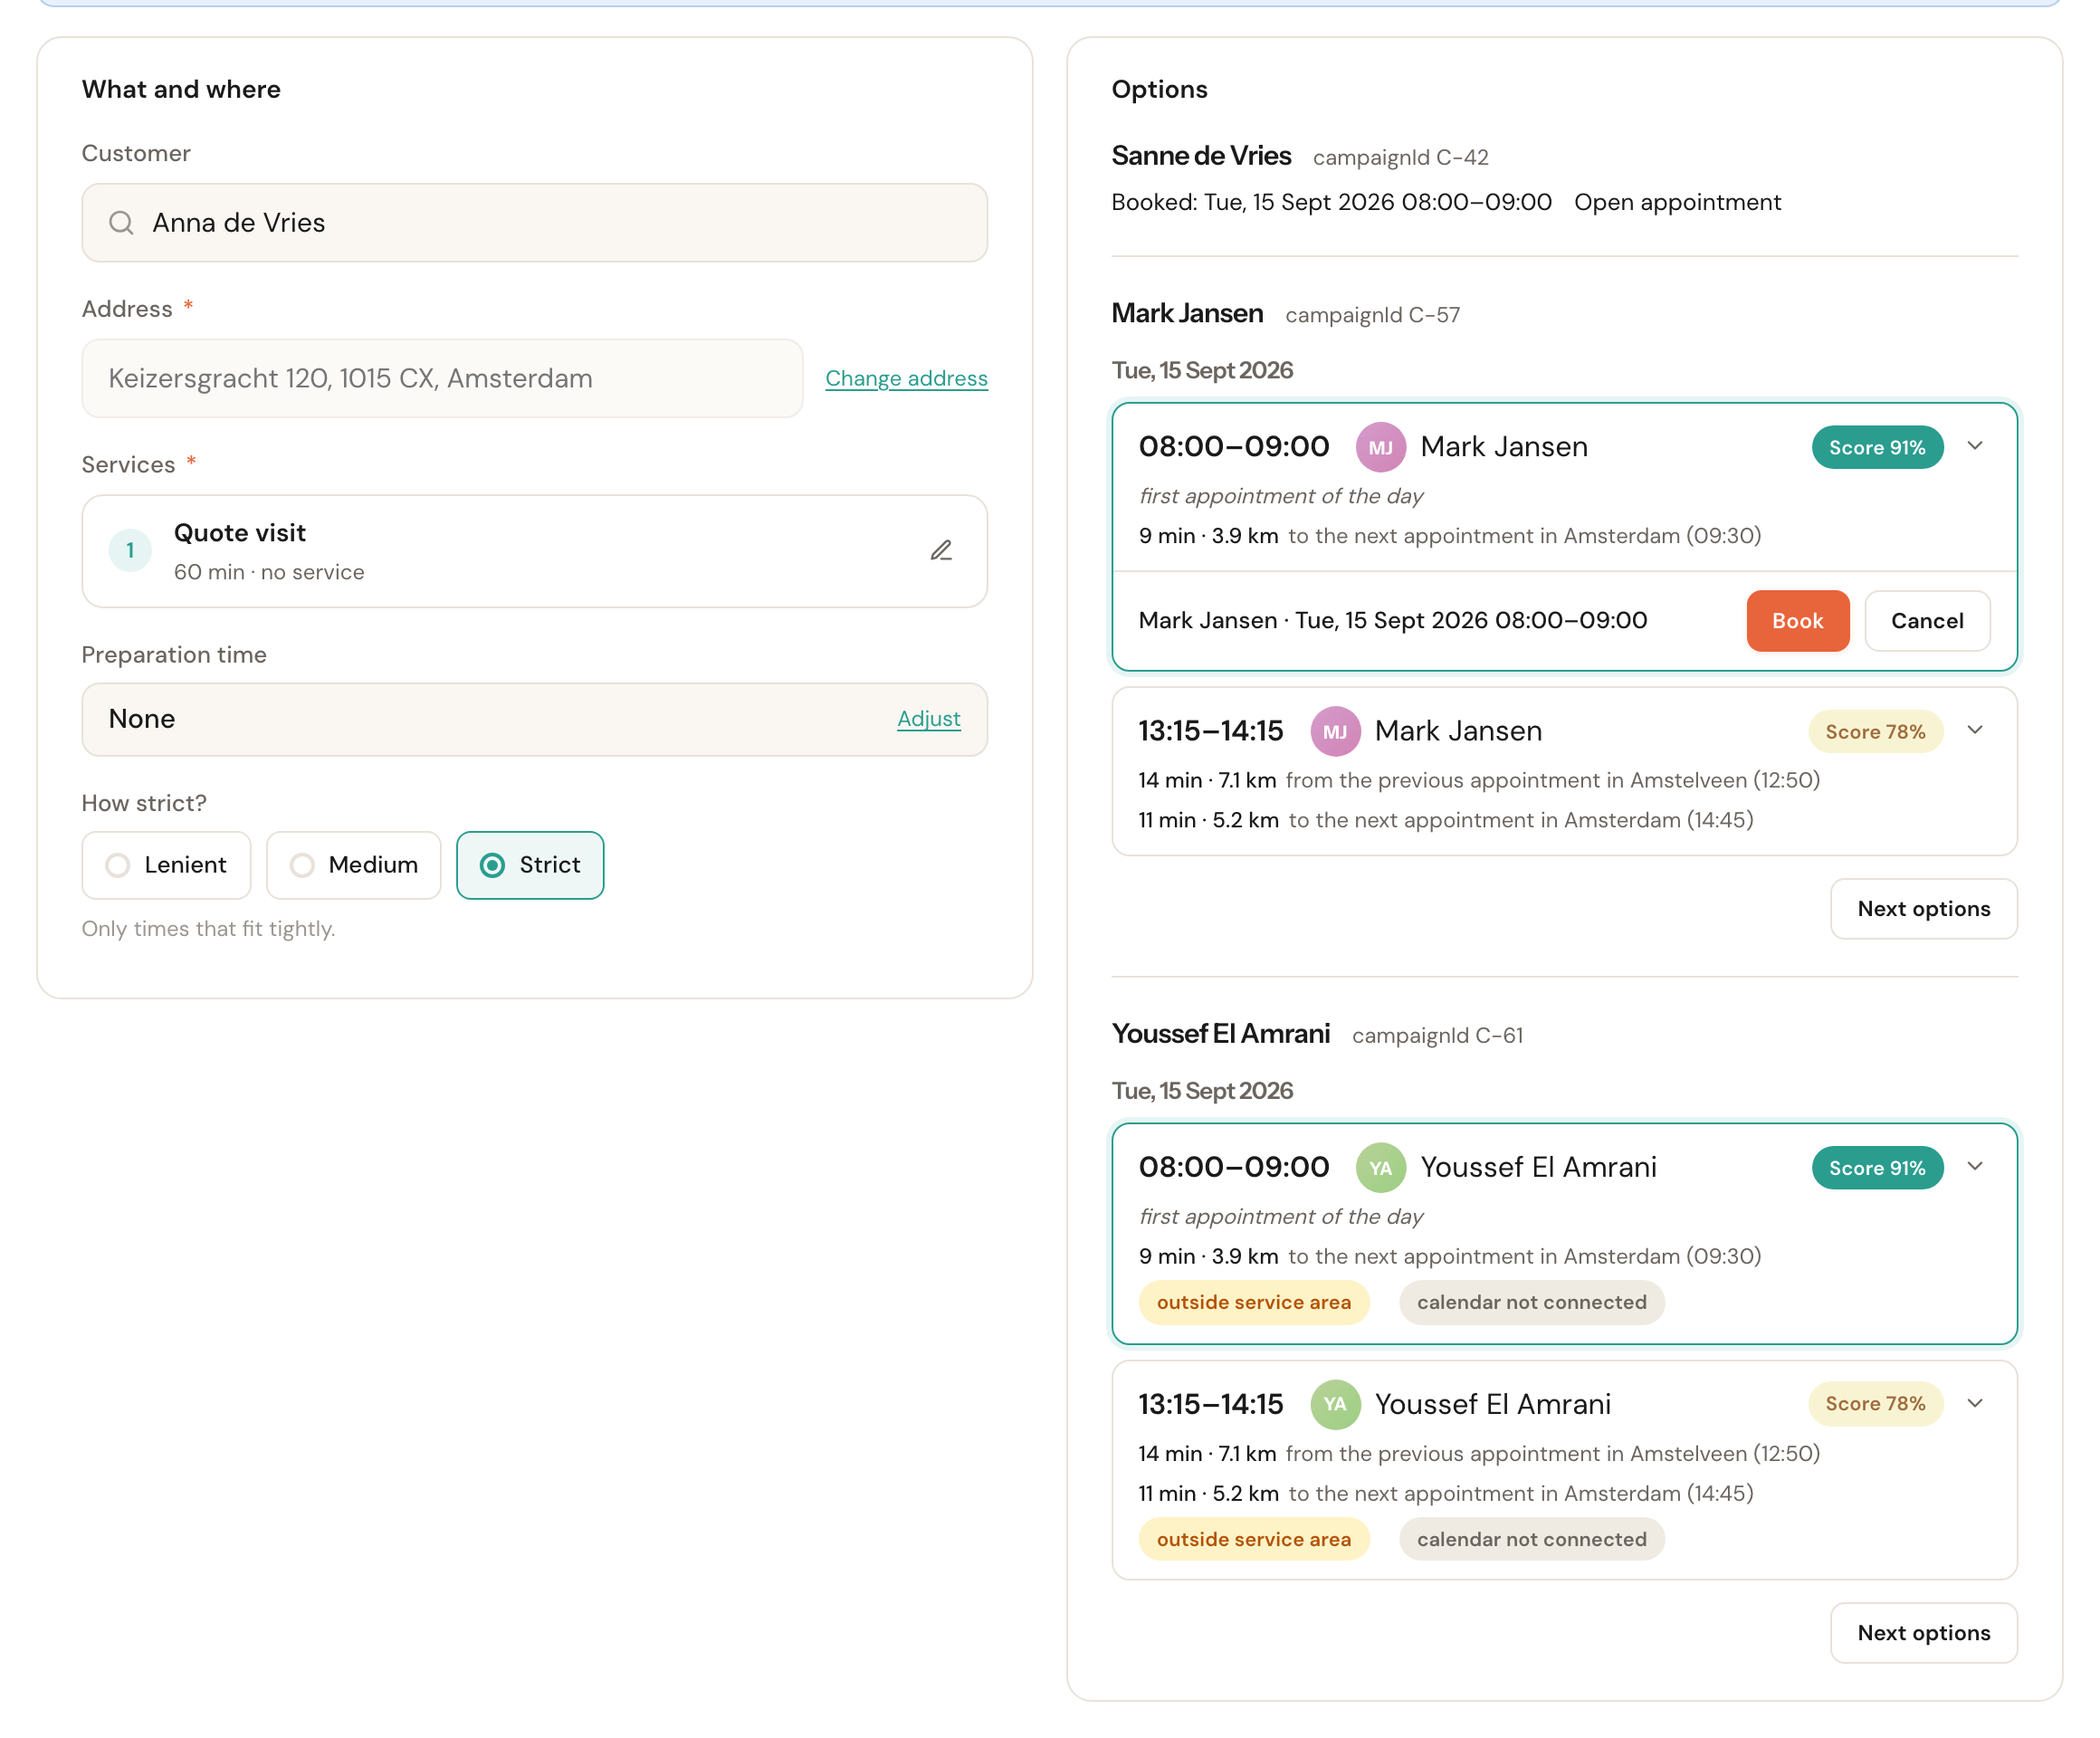
Task: Select the Medium strictness option
Action: (353, 865)
